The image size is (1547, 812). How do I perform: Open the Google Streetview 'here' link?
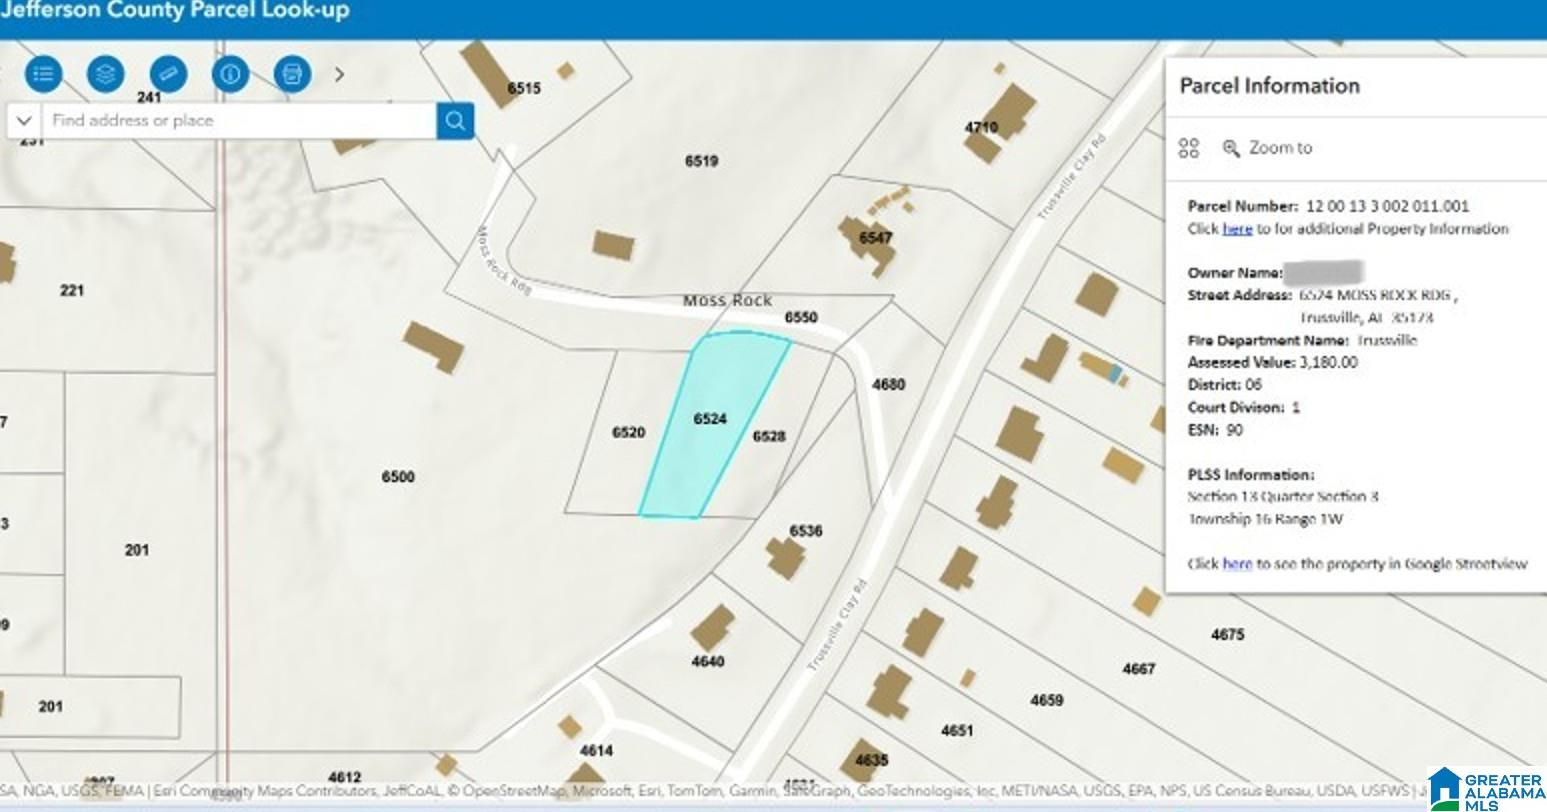coord(1237,564)
